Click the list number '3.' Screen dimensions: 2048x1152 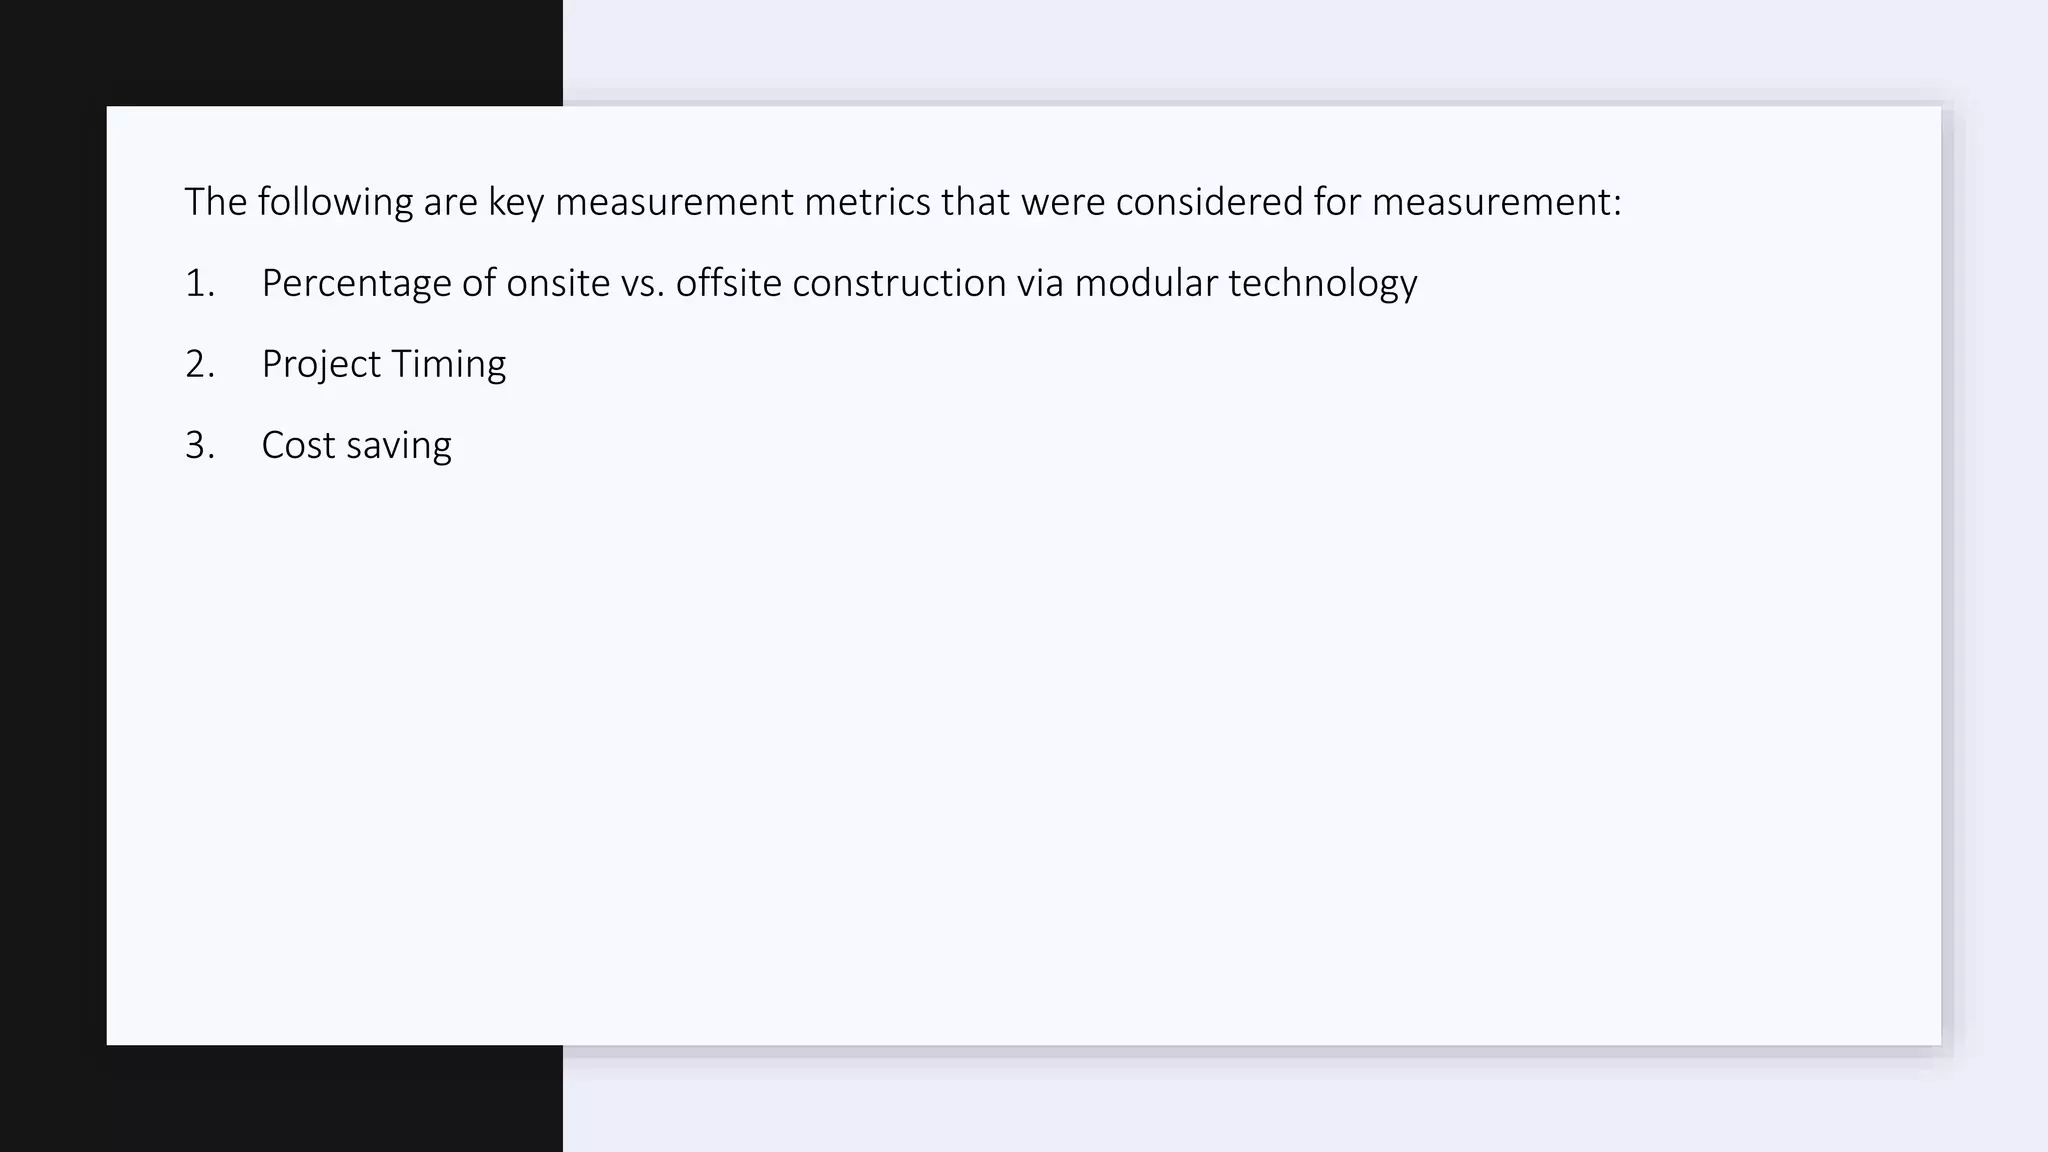200,445
